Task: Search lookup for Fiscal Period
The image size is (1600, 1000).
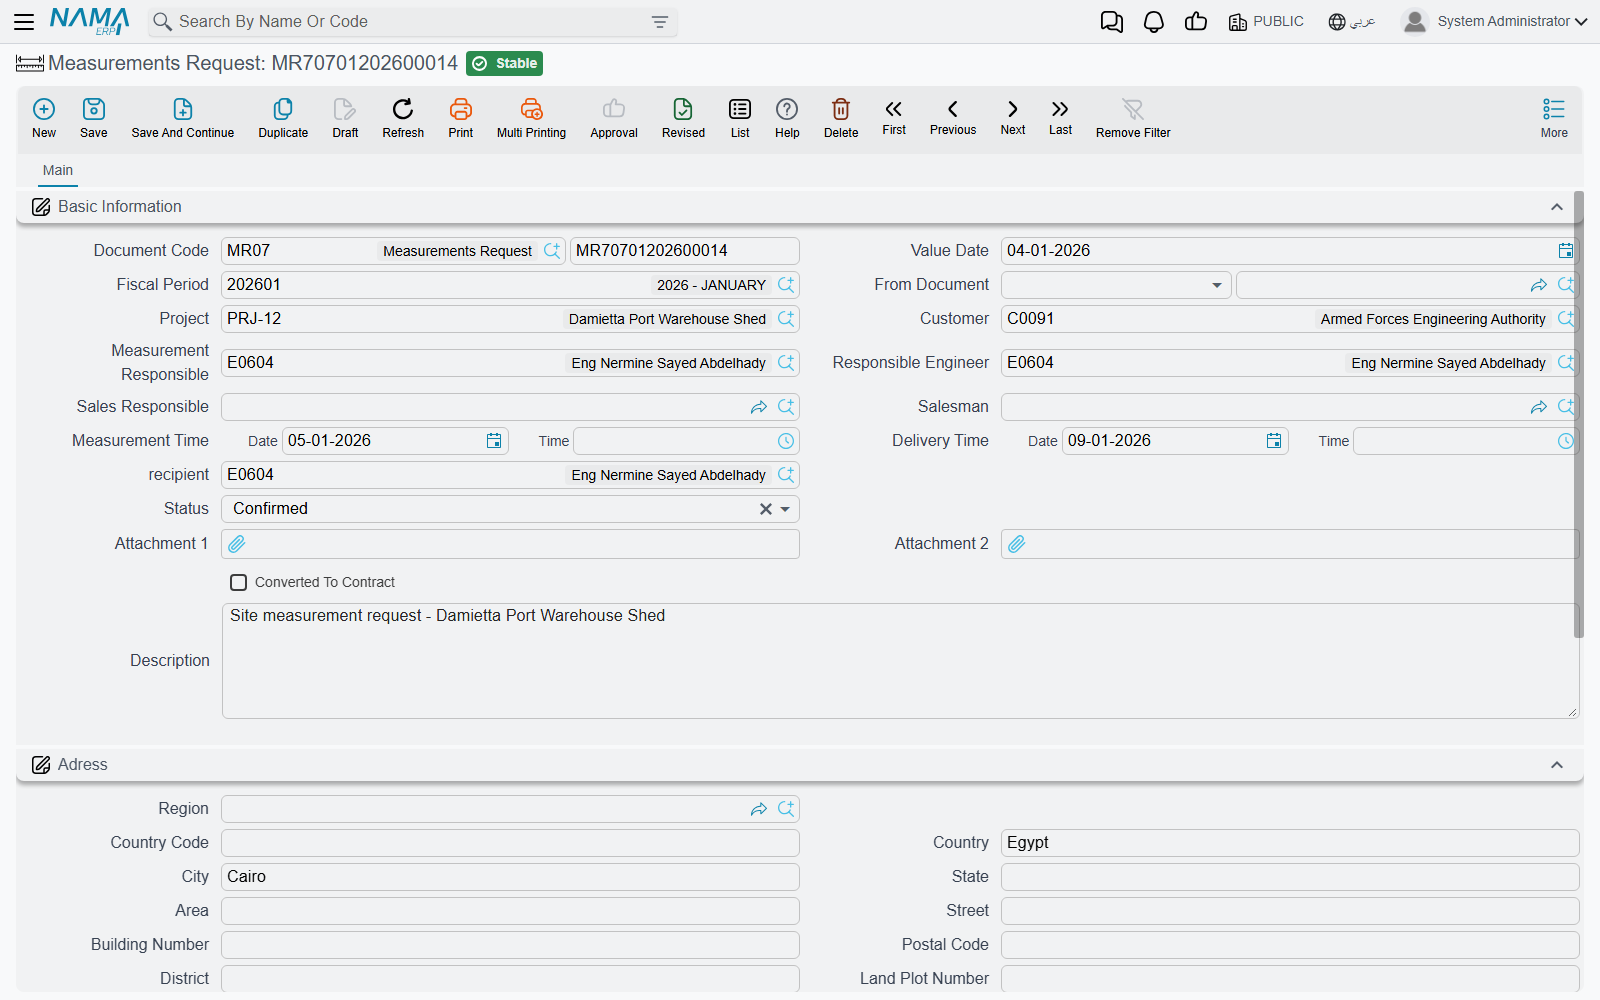Action: (x=786, y=285)
